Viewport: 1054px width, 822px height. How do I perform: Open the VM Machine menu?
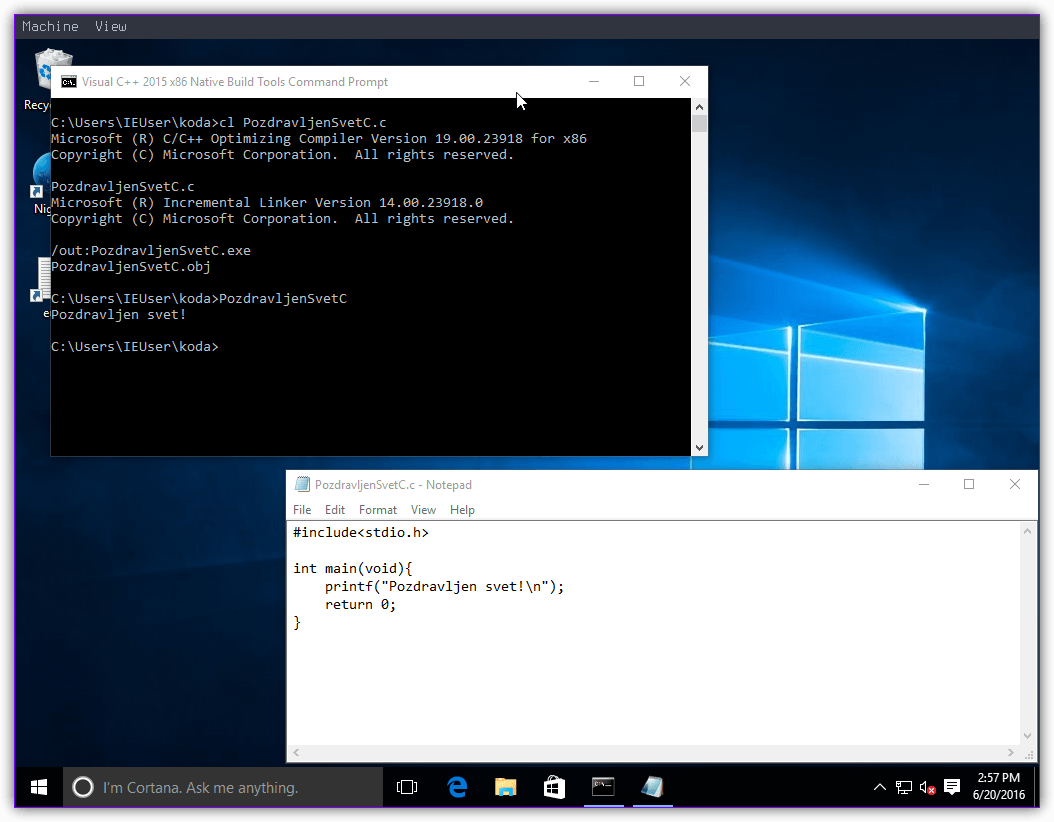50,26
